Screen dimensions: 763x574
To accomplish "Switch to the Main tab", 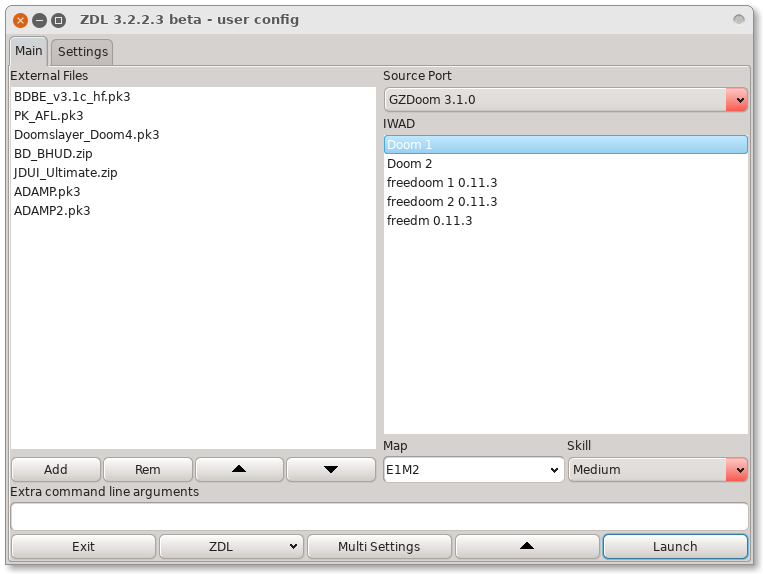I will click(x=28, y=51).
